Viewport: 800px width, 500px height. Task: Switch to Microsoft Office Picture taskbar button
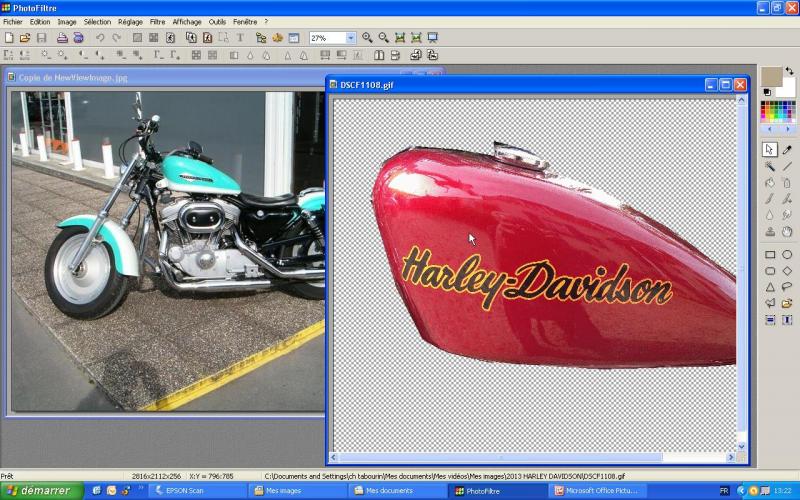coord(599,491)
